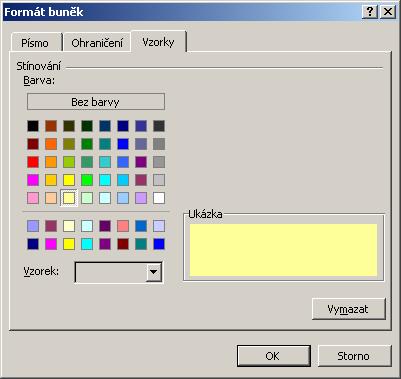Select the ocean blue swatch below the divider

coord(141,226)
